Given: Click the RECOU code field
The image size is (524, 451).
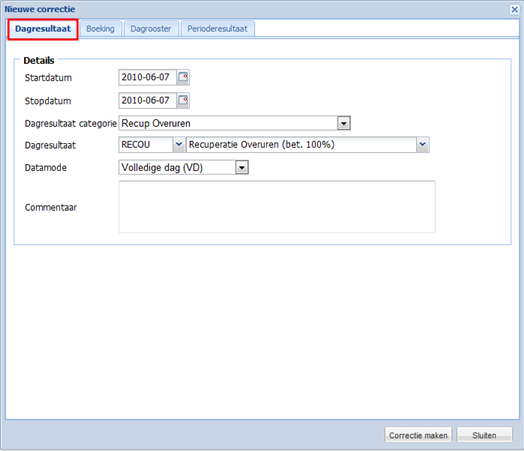Looking at the screenshot, I should (x=146, y=145).
